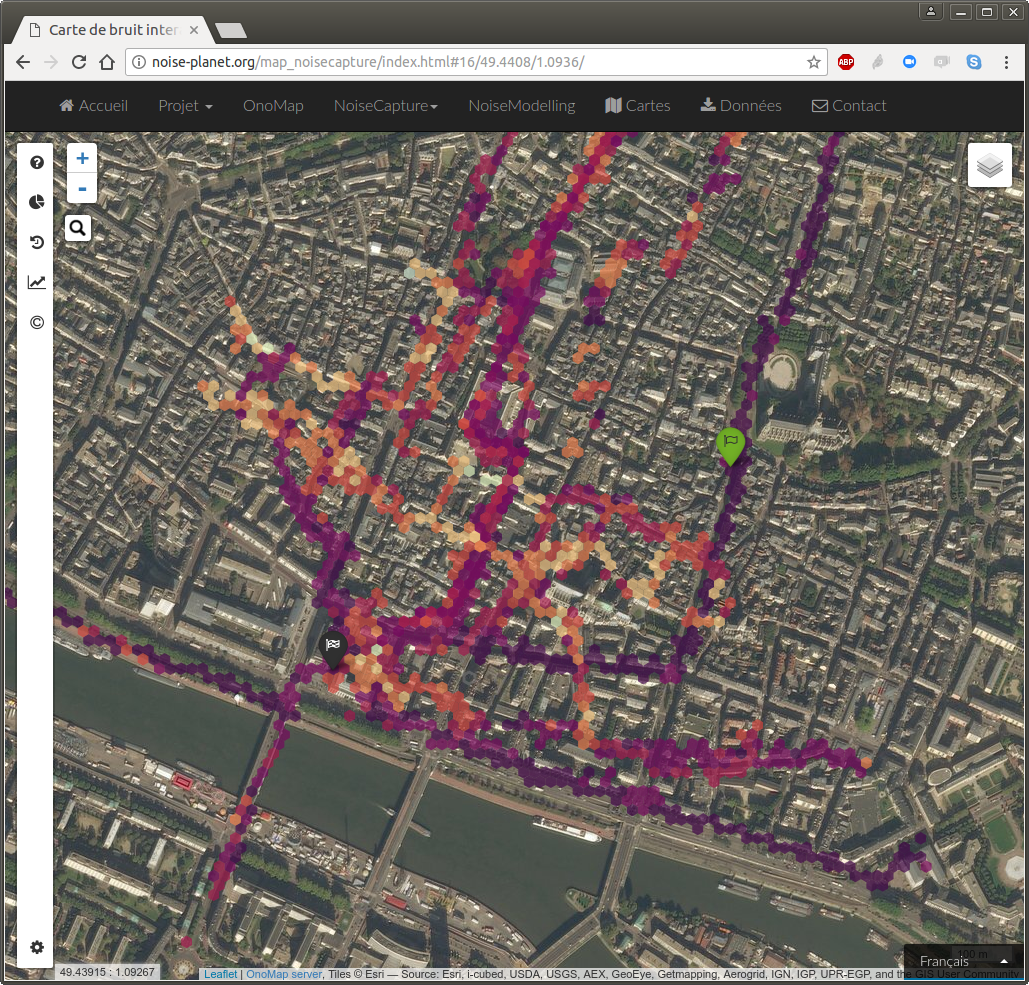Open the map search magnifier
This screenshot has height=985, width=1029.
click(x=77, y=228)
